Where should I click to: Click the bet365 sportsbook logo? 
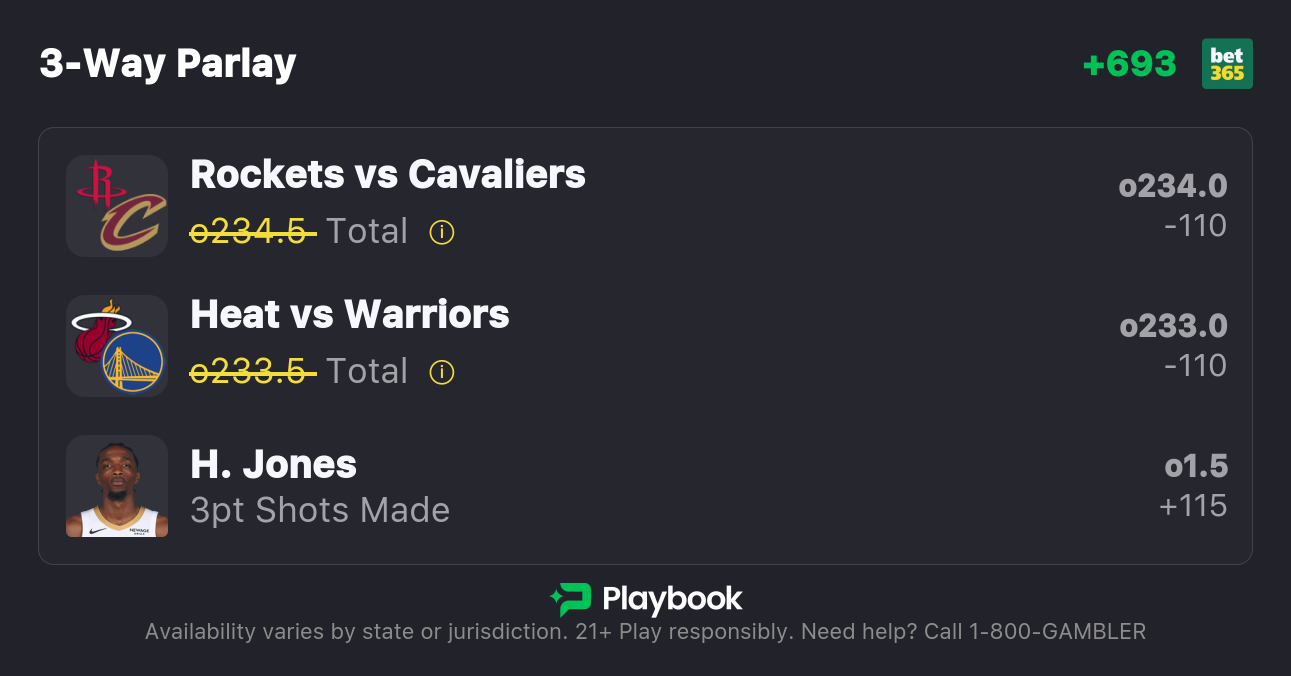click(x=1227, y=64)
